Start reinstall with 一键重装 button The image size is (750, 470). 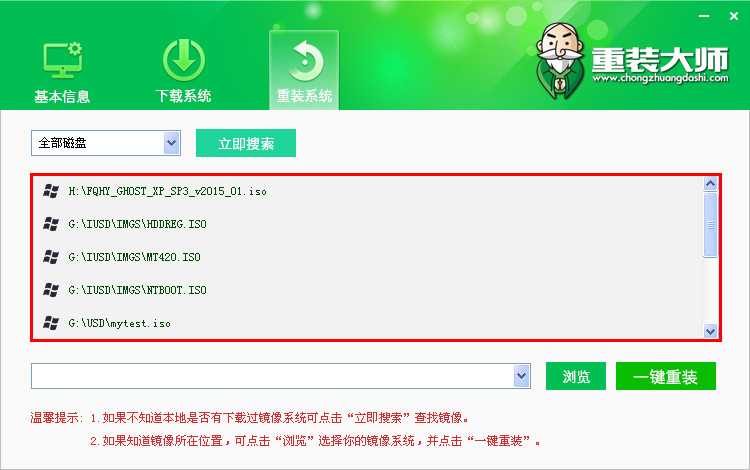click(x=666, y=376)
